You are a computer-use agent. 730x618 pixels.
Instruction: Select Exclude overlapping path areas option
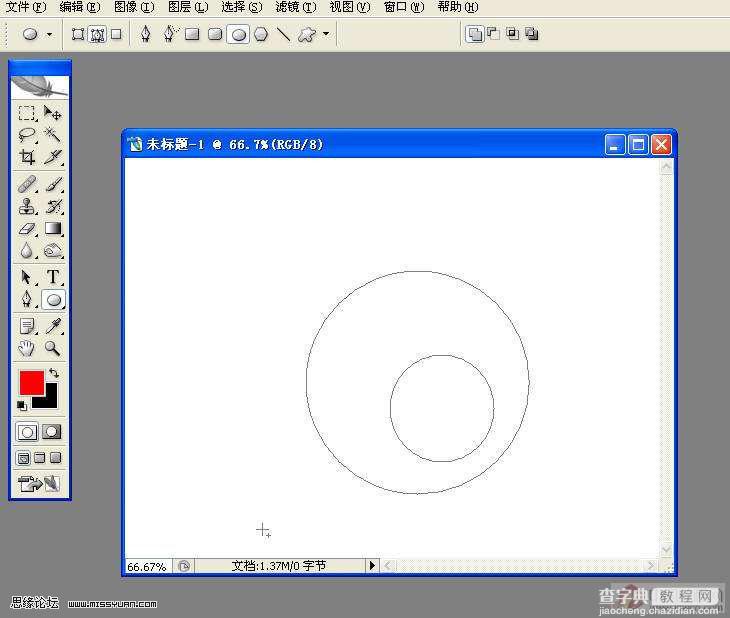point(532,34)
